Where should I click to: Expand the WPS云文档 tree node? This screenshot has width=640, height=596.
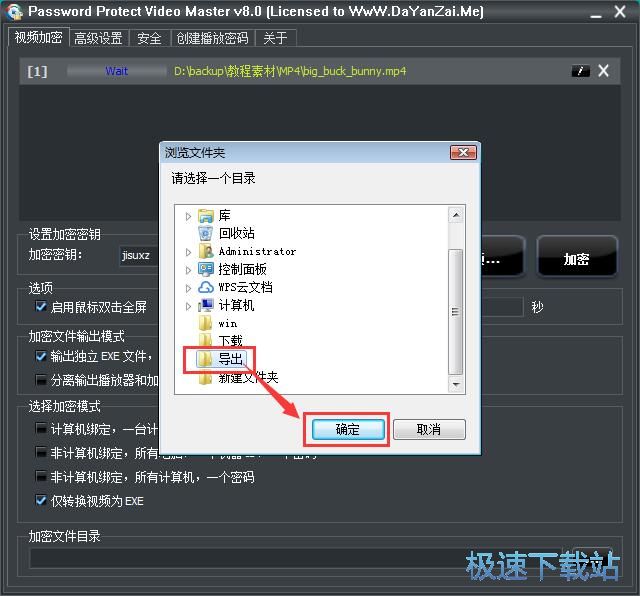coord(188,288)
